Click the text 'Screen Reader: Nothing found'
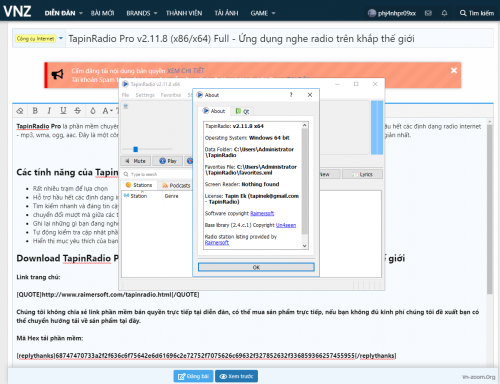 pyautogui.click(x=242, y=184)
